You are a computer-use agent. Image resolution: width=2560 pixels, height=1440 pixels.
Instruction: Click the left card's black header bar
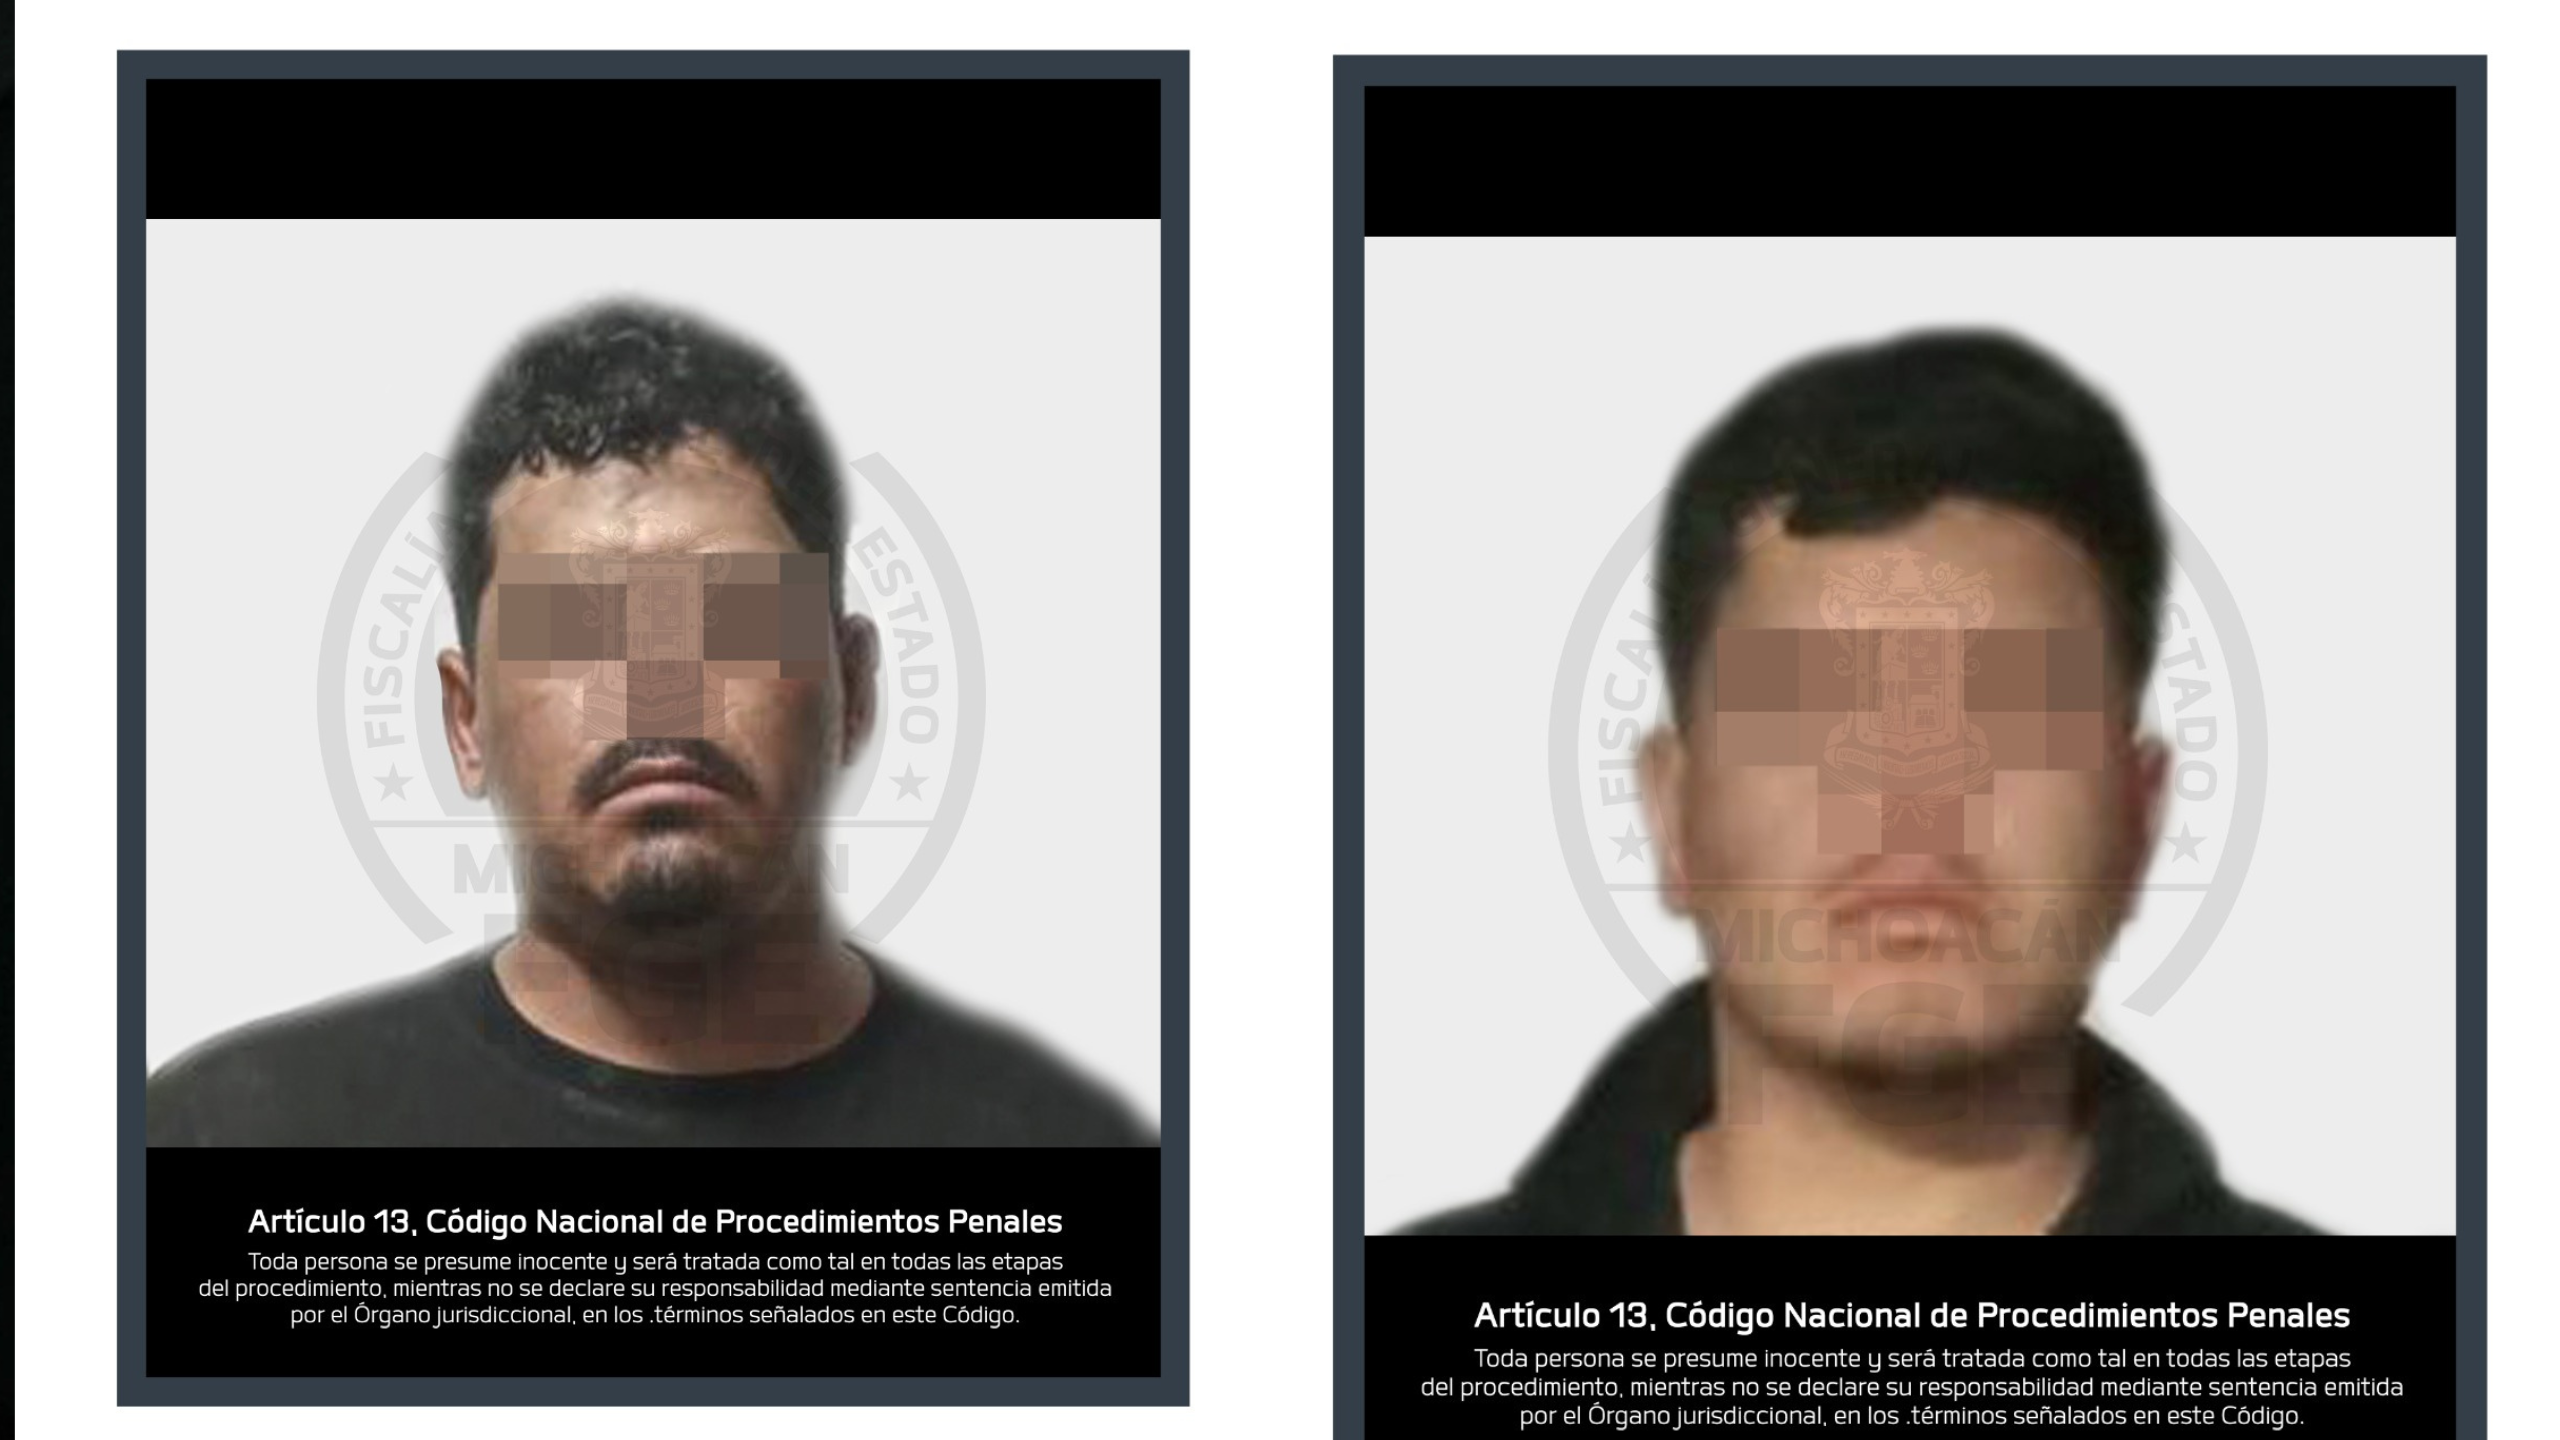[653, 148]
